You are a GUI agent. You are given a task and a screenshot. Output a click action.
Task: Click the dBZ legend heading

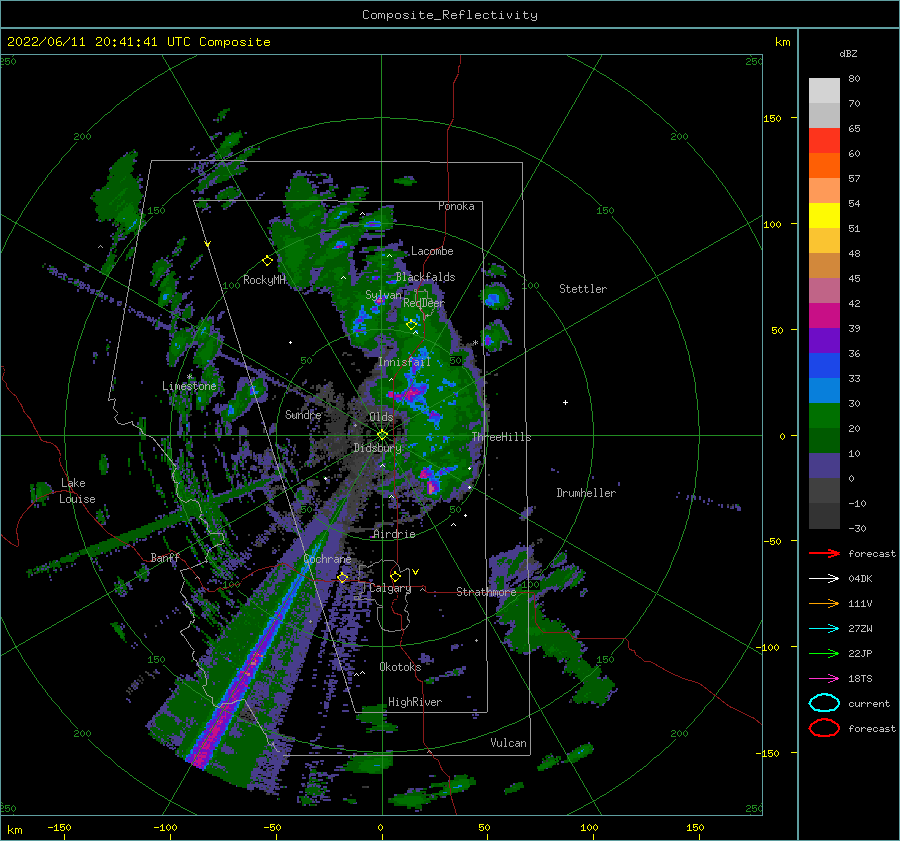click(x=848, y=53)
